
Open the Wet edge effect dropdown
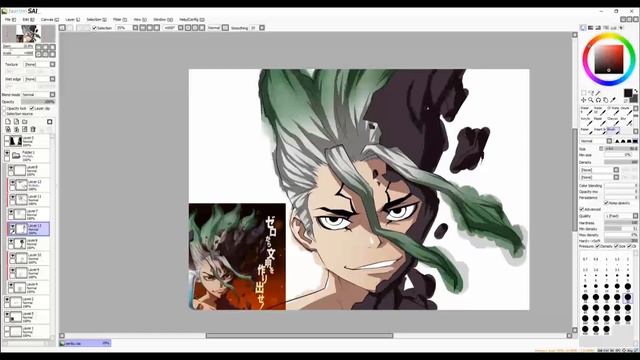[x=52, y=79]
